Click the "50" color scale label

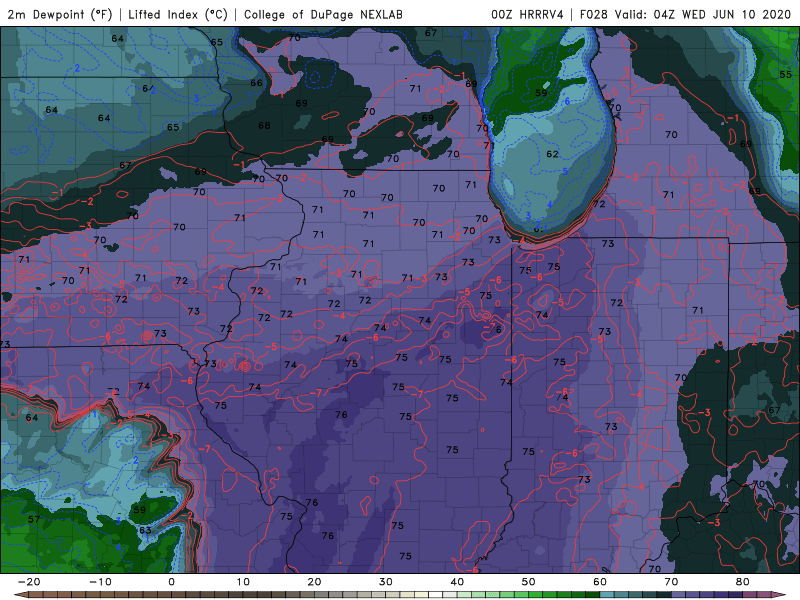tap(529, 582)
